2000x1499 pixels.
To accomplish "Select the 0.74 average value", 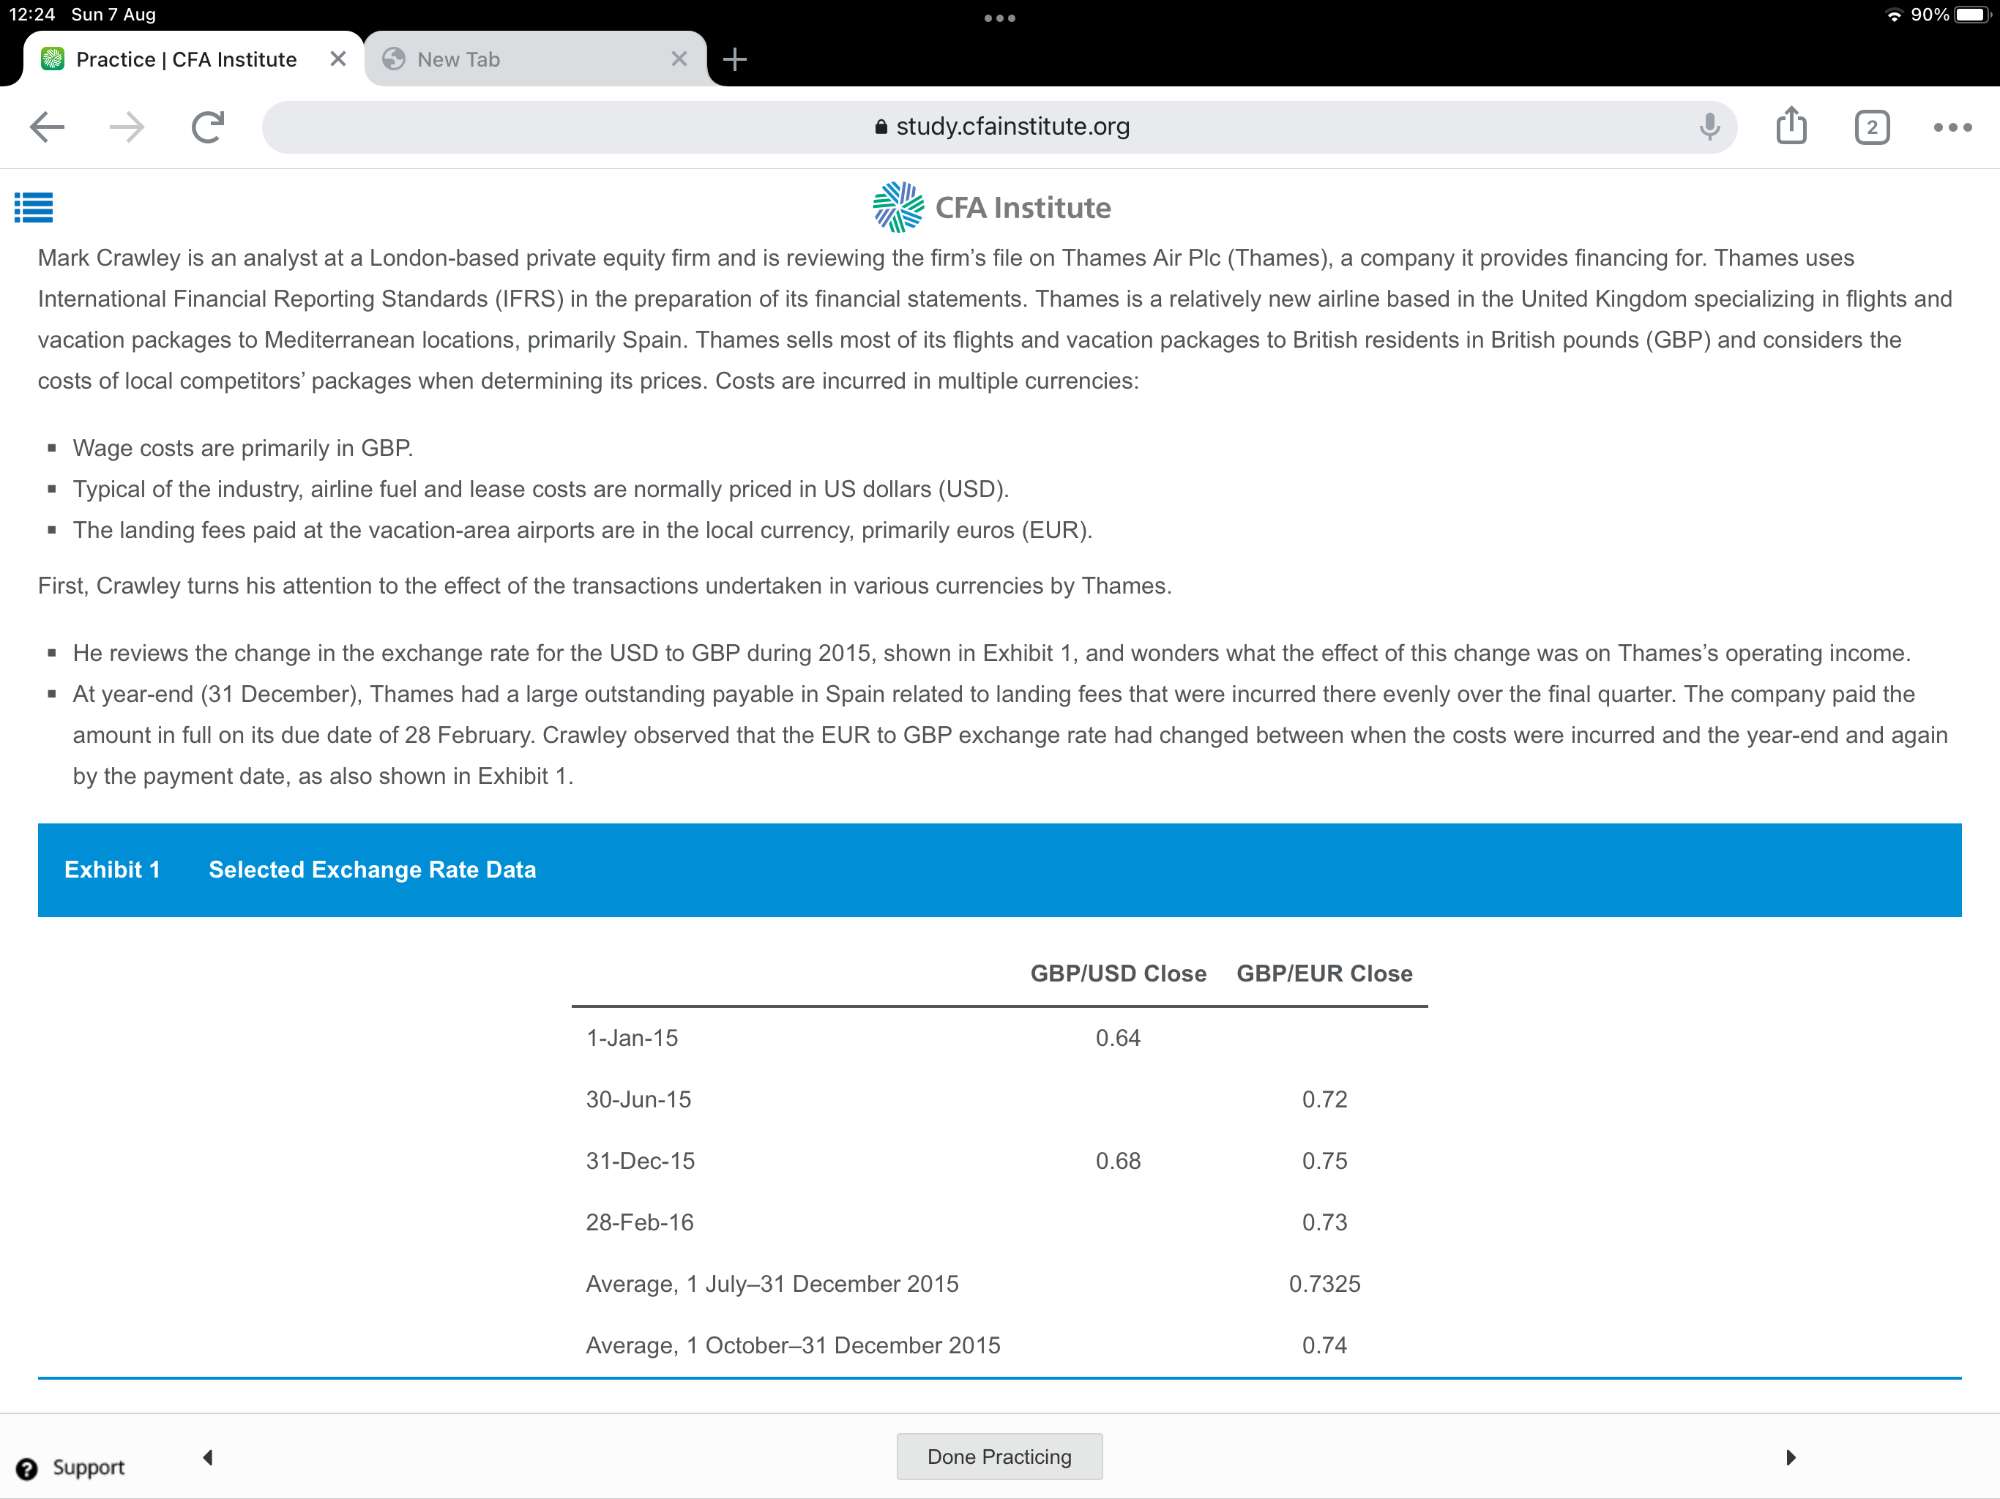I will click(x=1324, y=1346).
